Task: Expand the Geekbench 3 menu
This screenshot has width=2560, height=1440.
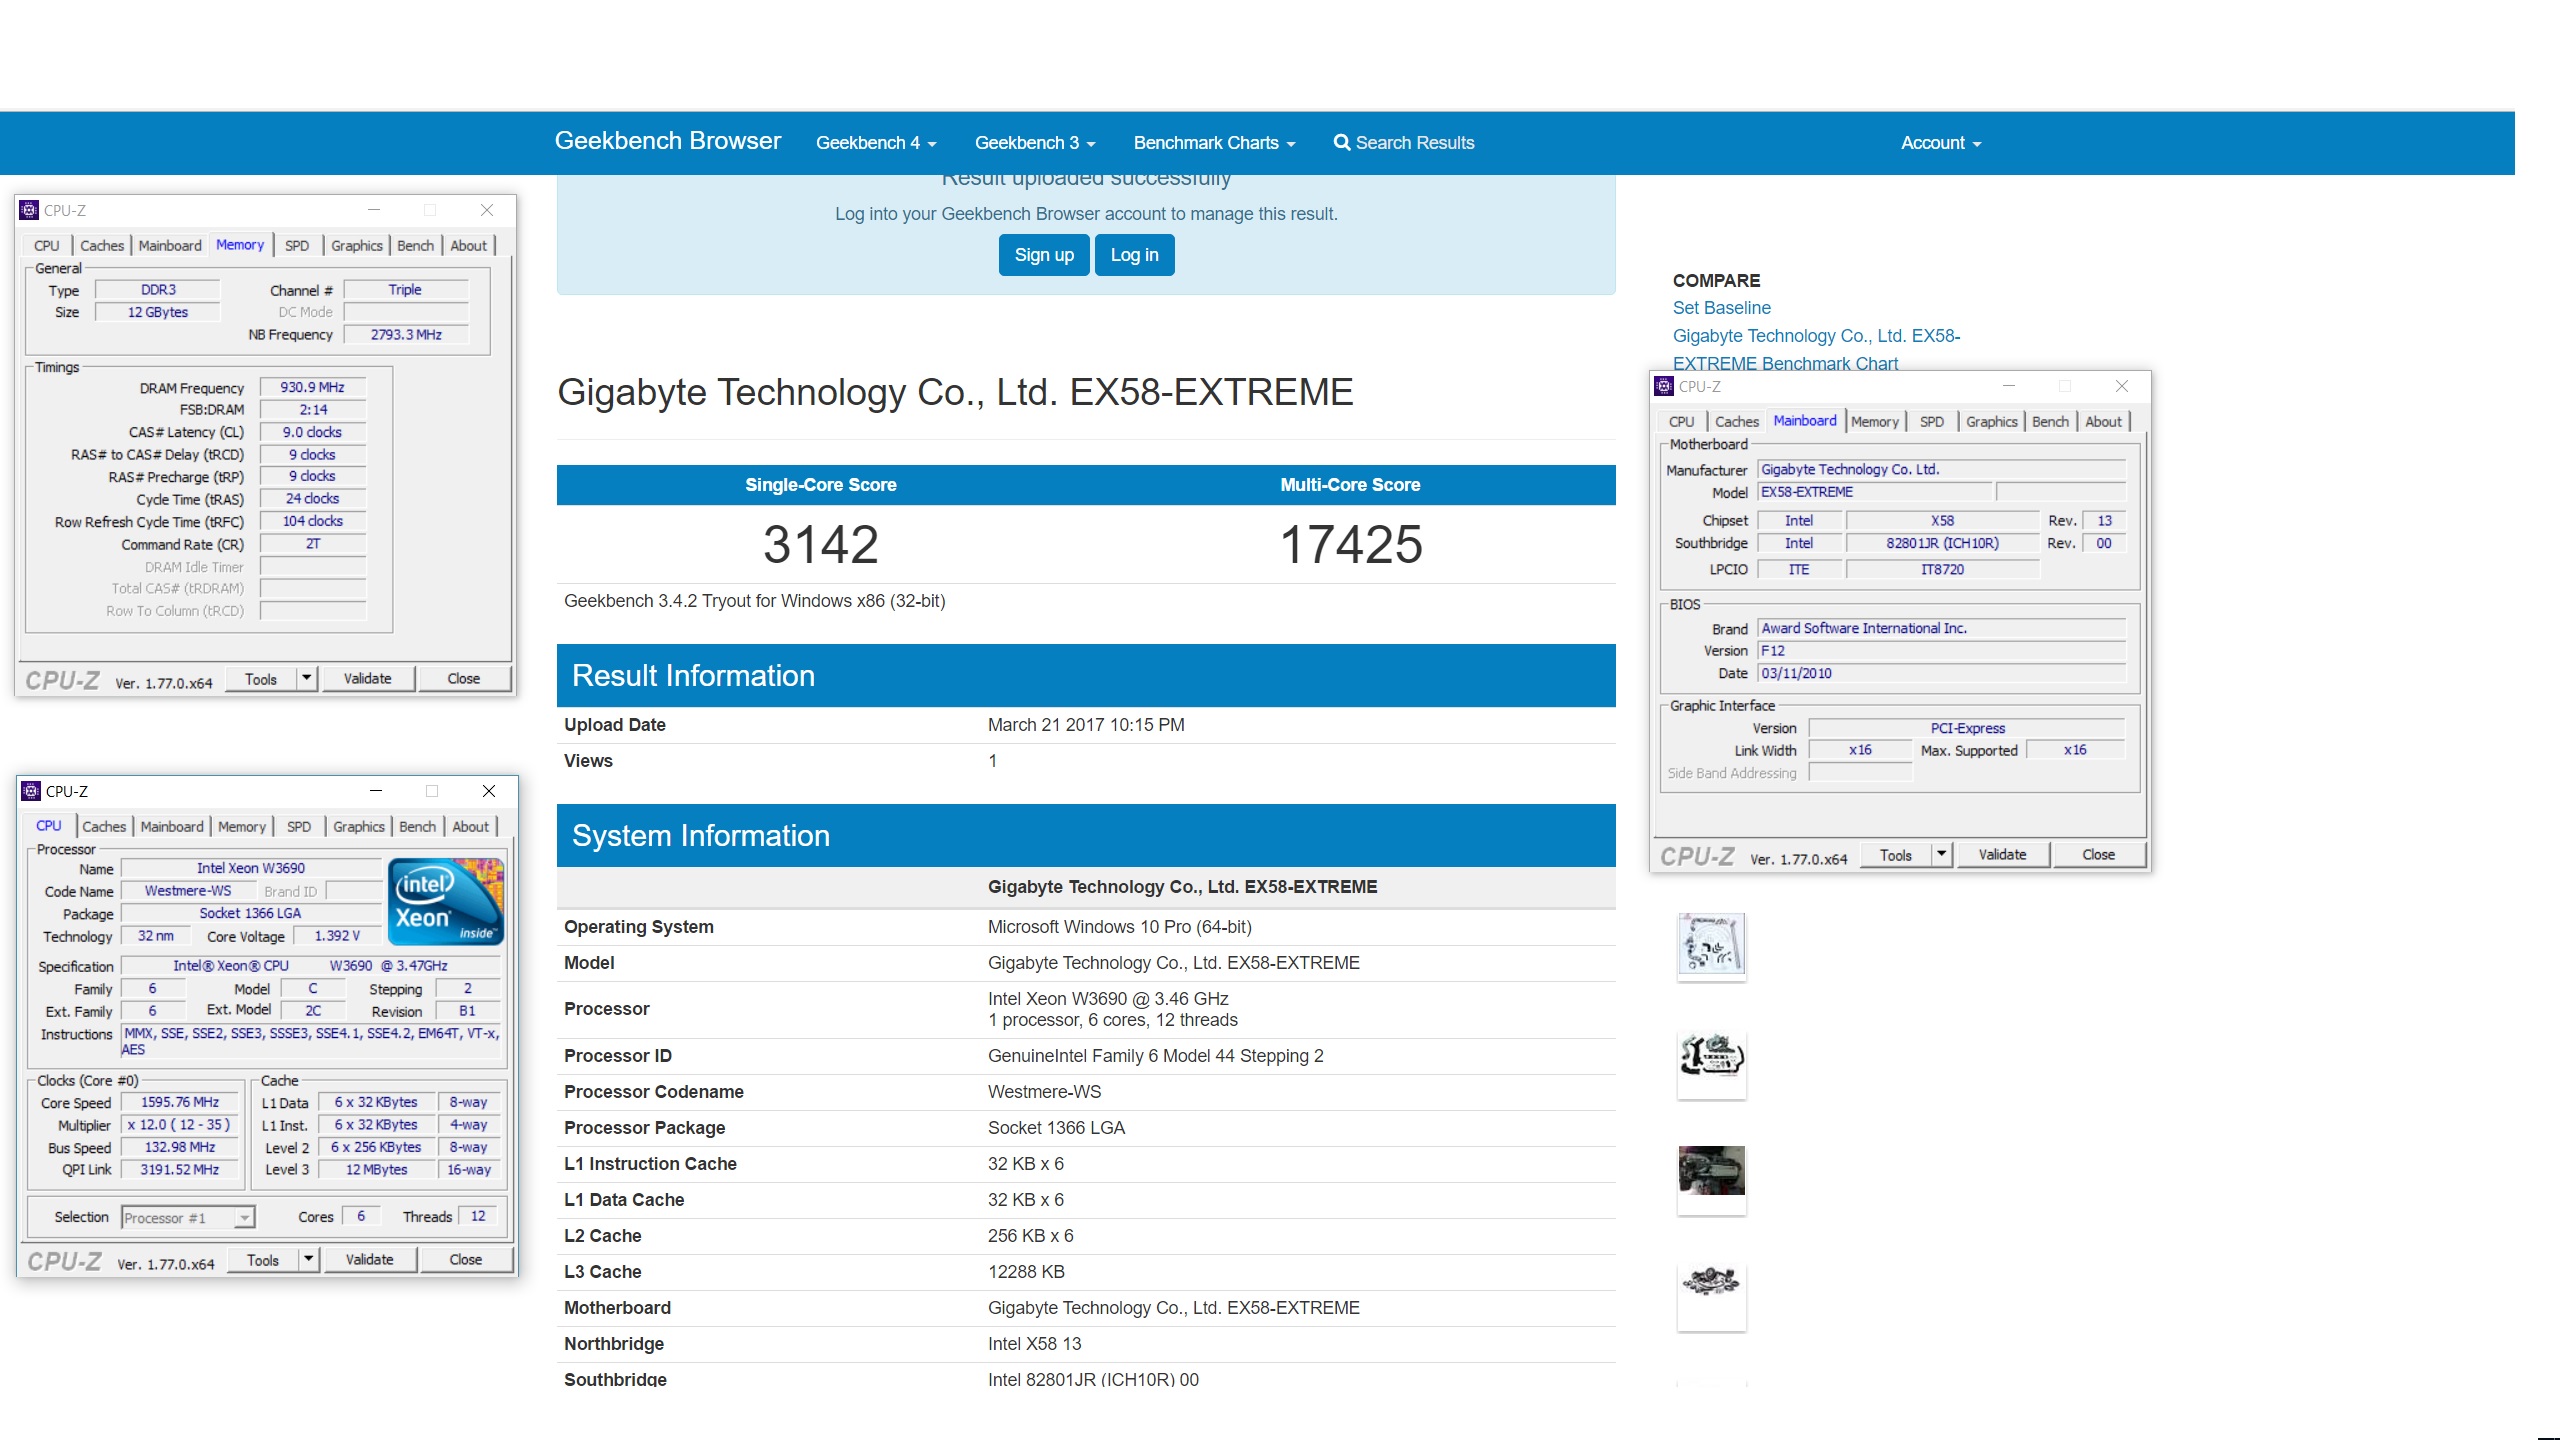Action: tap(1035, 143)
